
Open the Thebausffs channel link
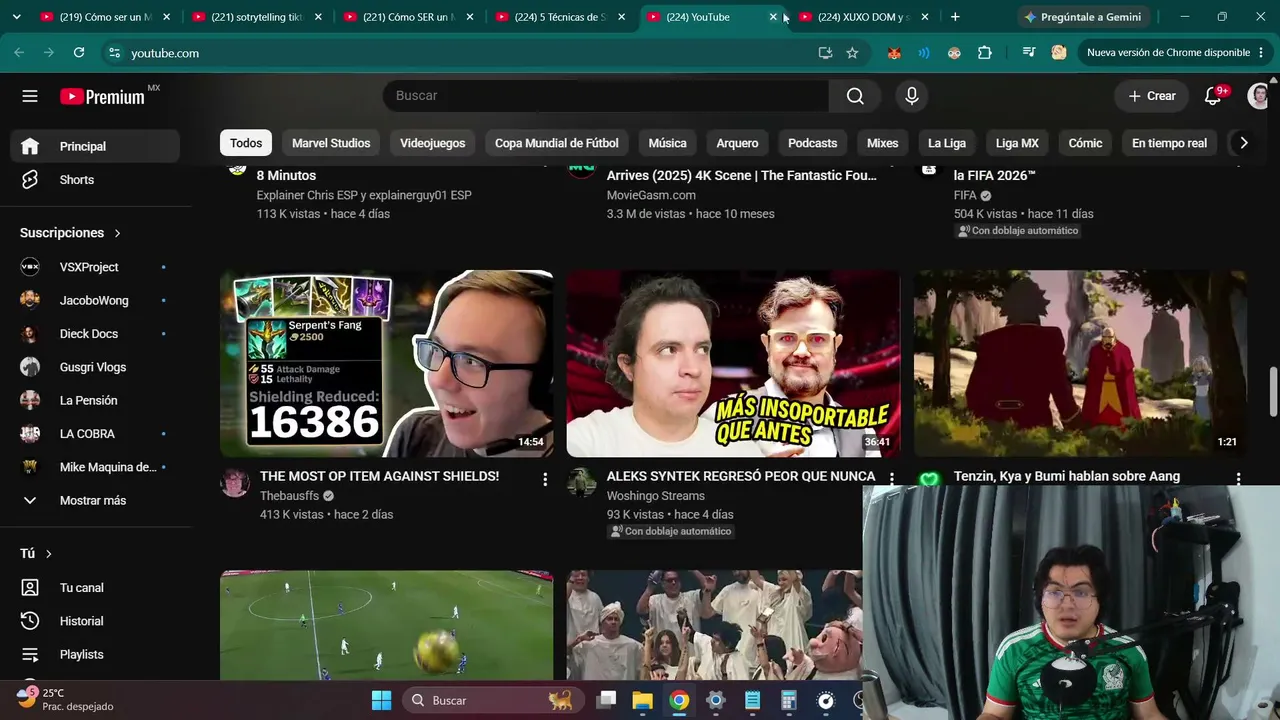[x=290, y=496]
